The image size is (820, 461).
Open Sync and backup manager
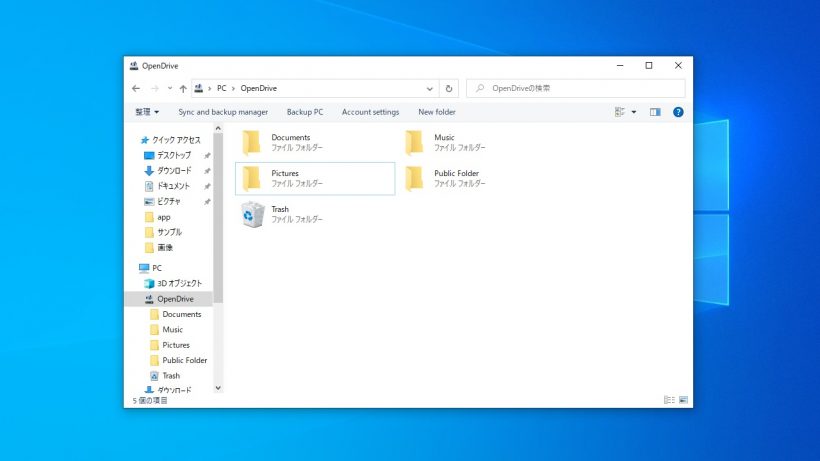tap(223, 112)
